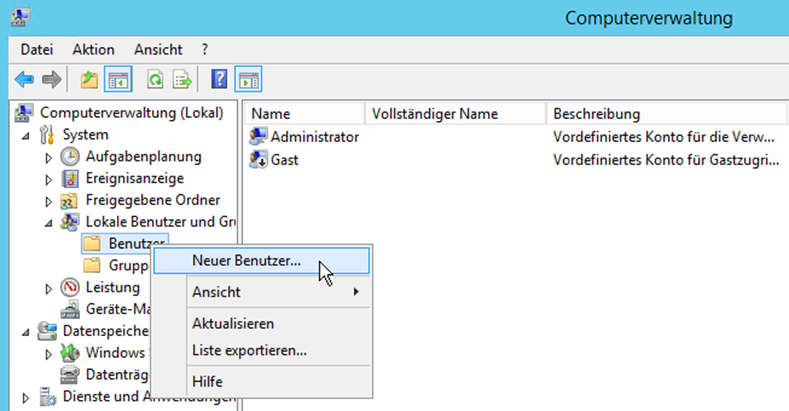
Task: Select the Administrator user account
Action: coord(314,136)
